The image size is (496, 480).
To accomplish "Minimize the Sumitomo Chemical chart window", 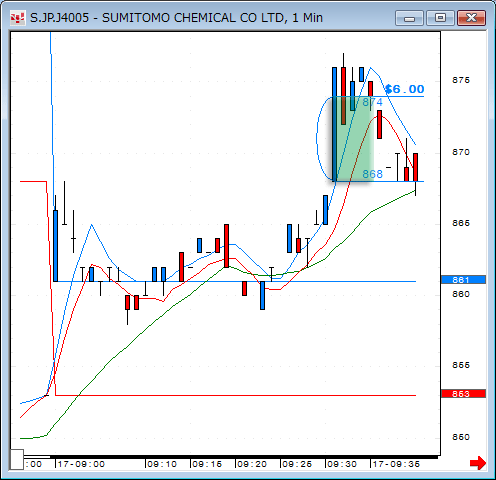I will (409, 18).
